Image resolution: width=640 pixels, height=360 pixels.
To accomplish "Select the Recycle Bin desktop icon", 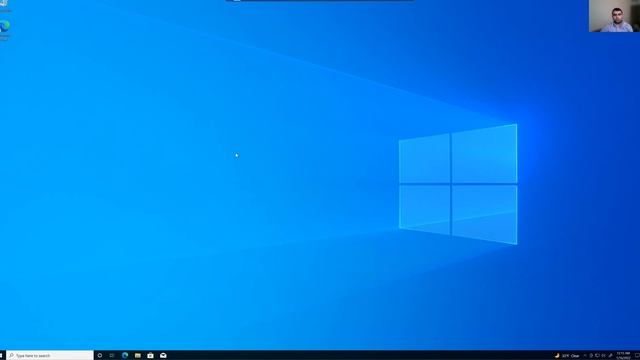I will click(x=5, y=6).
